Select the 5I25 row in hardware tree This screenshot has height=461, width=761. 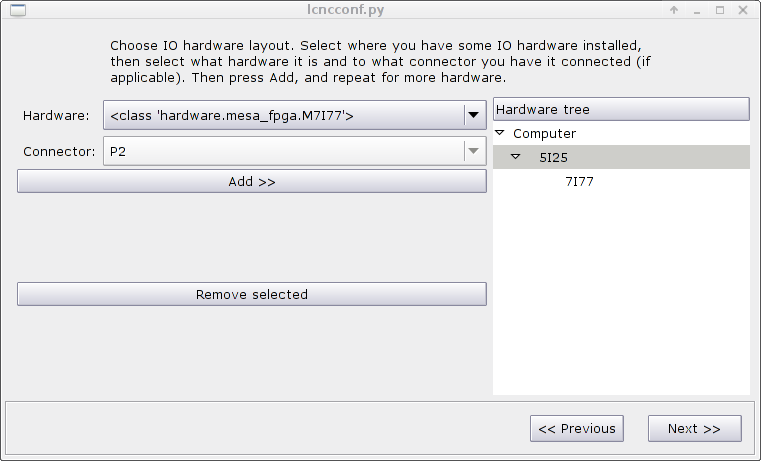click(621, 157)
